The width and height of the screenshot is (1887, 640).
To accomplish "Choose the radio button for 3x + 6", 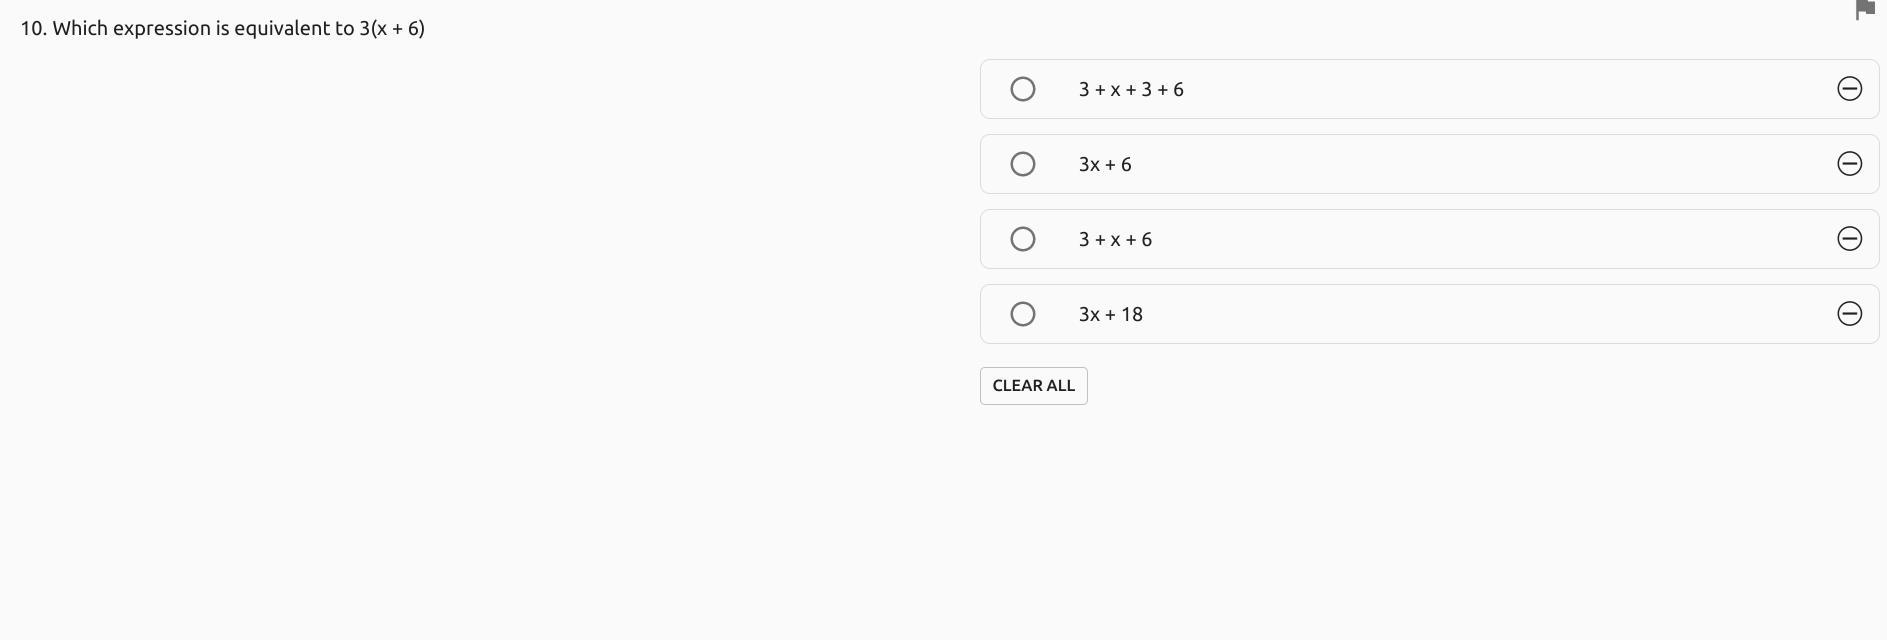I will click(1022, 164).
